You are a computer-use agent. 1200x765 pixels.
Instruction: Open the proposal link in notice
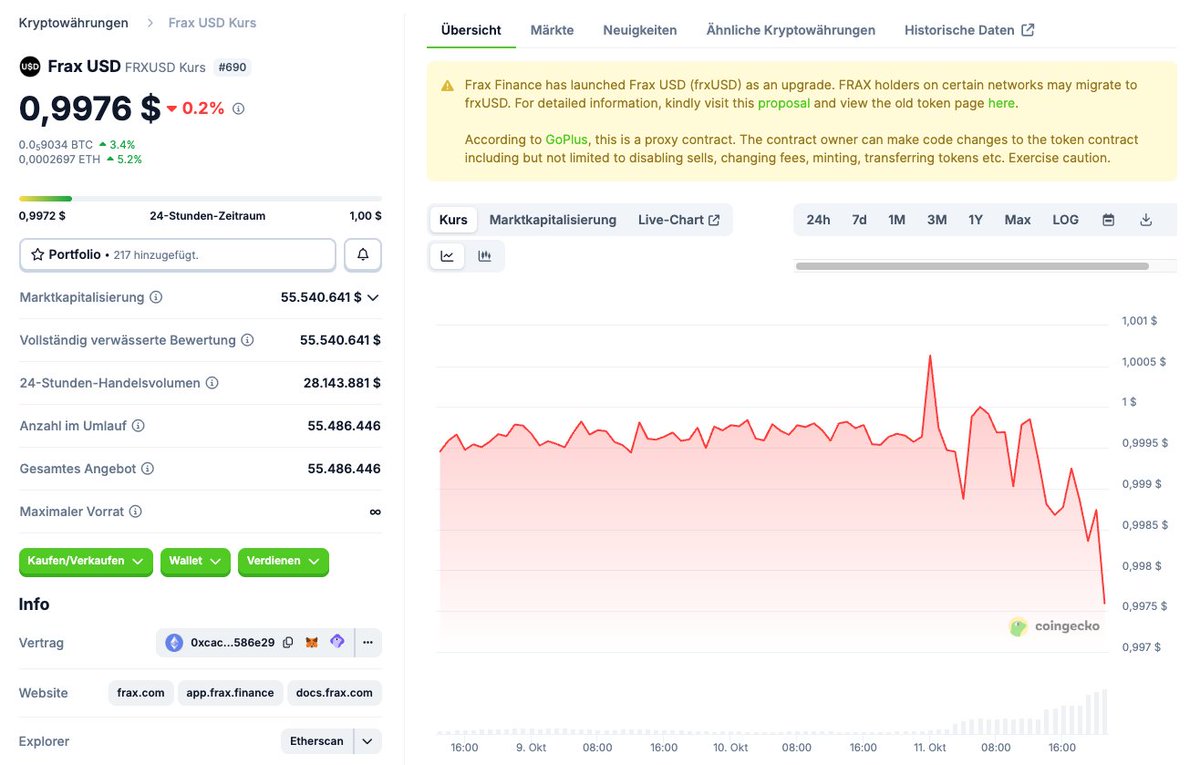coord(784,103)
